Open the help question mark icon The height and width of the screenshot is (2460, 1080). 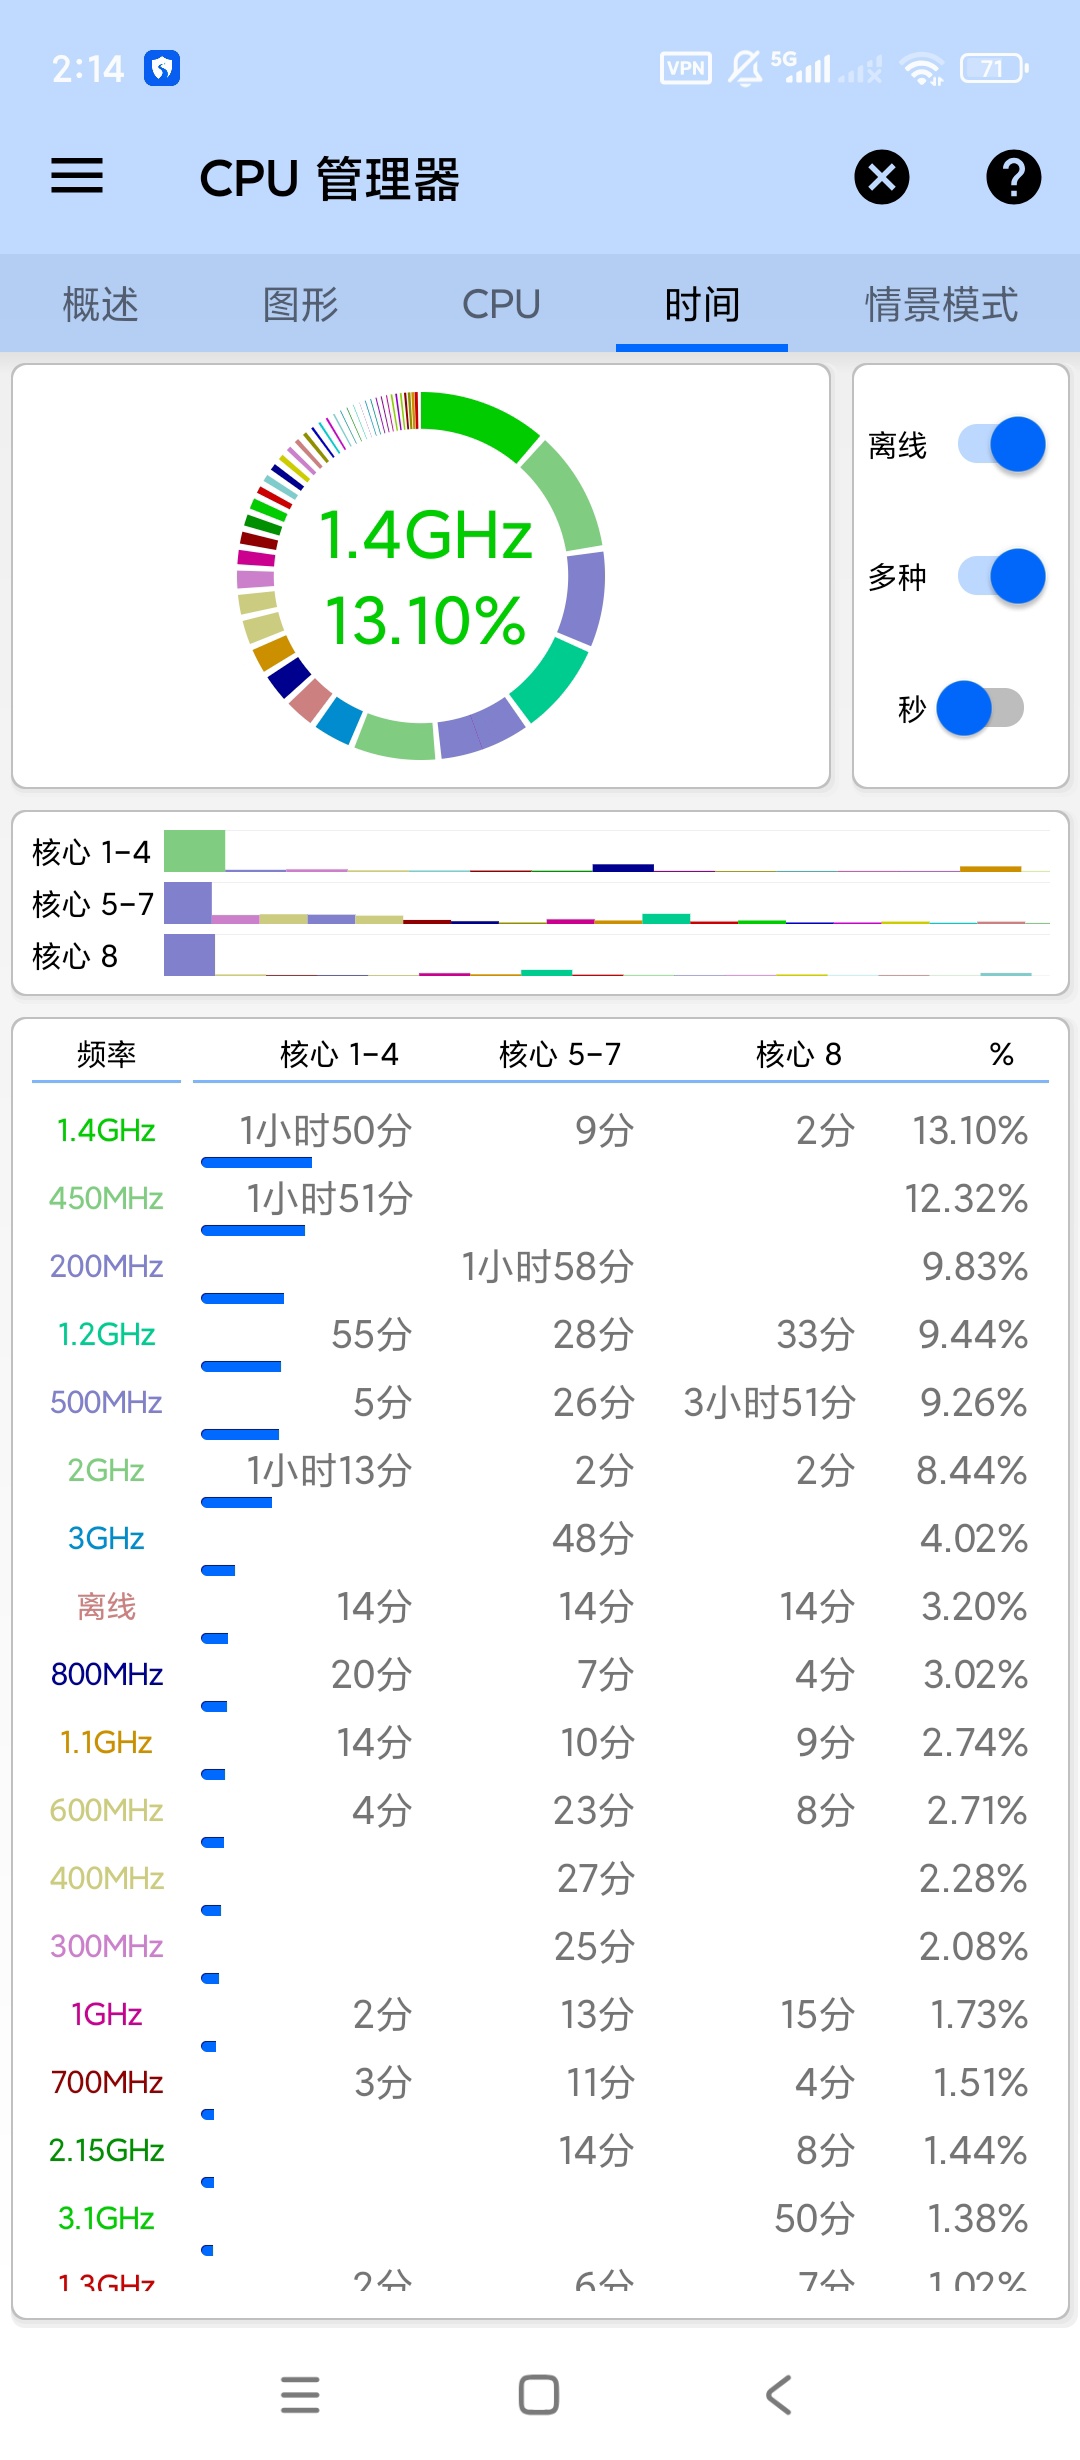click(x=1014, y=178)
